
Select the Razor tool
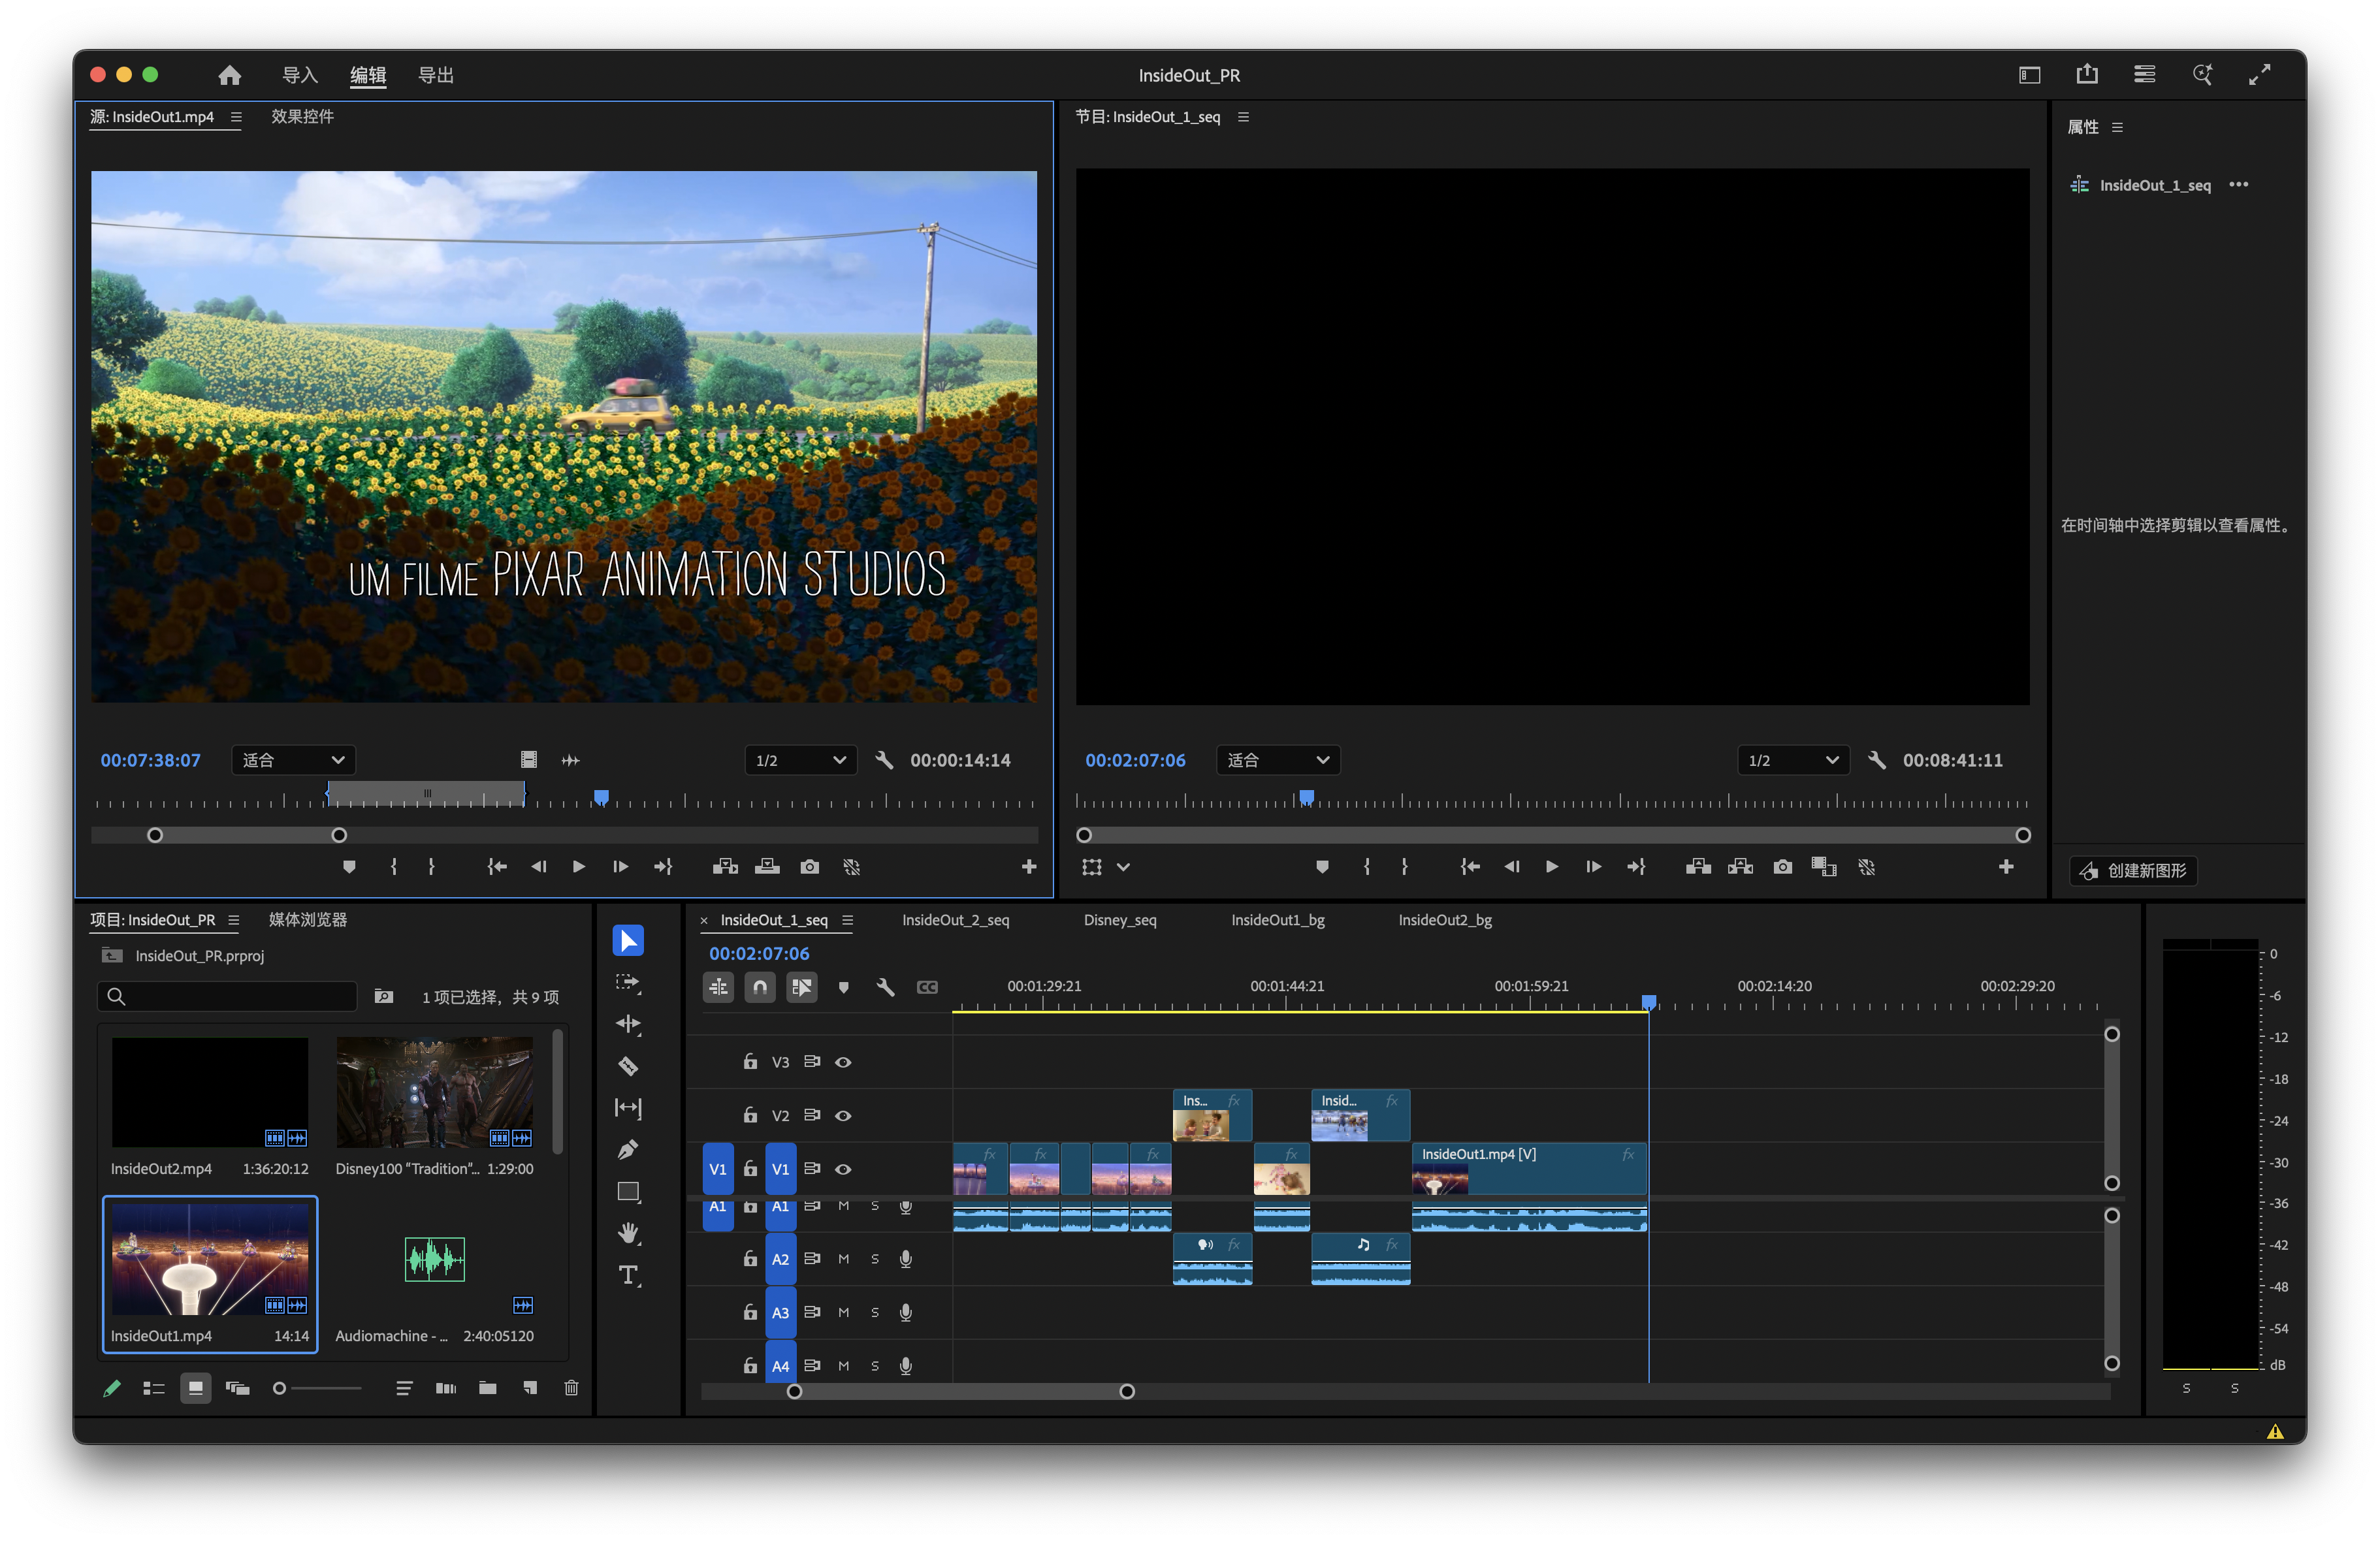tap(628, 1066)
